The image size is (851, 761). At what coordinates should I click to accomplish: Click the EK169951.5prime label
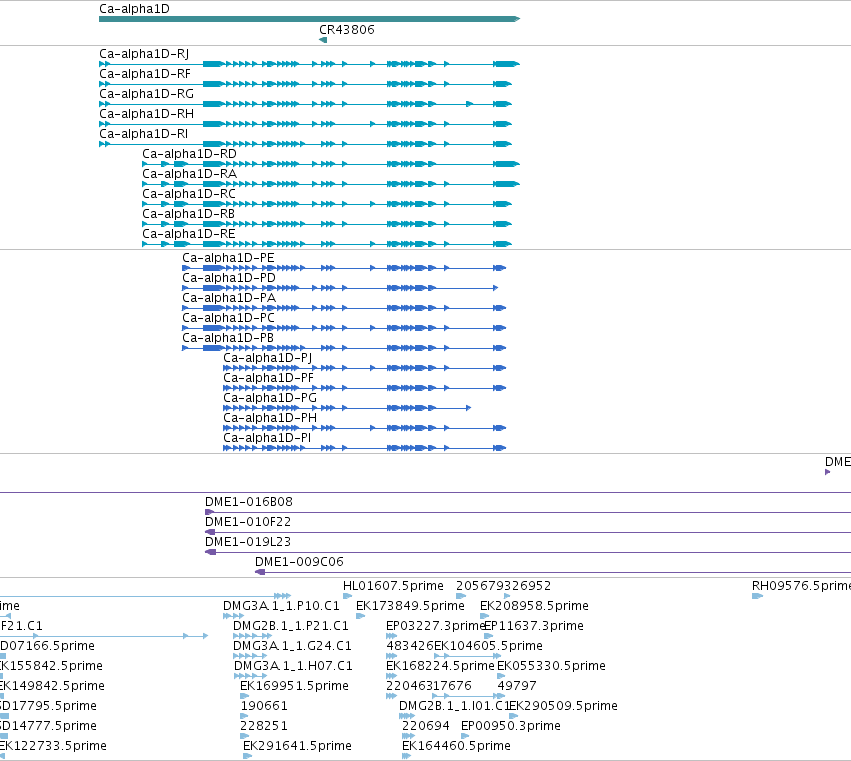click(x=294, y=687)
